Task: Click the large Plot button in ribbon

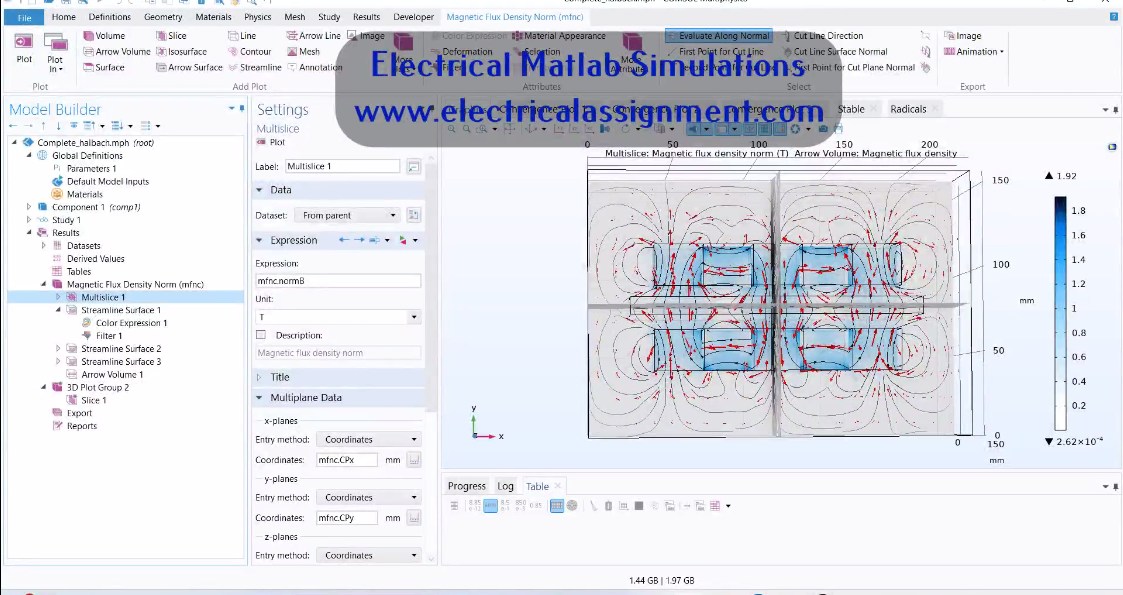Action: (x=24, y=48)
